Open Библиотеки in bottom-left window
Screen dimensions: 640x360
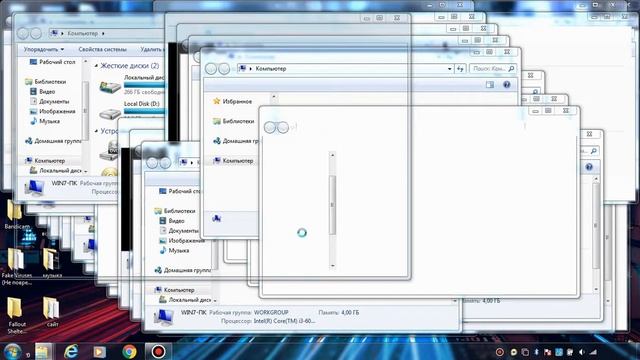pyautogui.click(x=175, y=211)
